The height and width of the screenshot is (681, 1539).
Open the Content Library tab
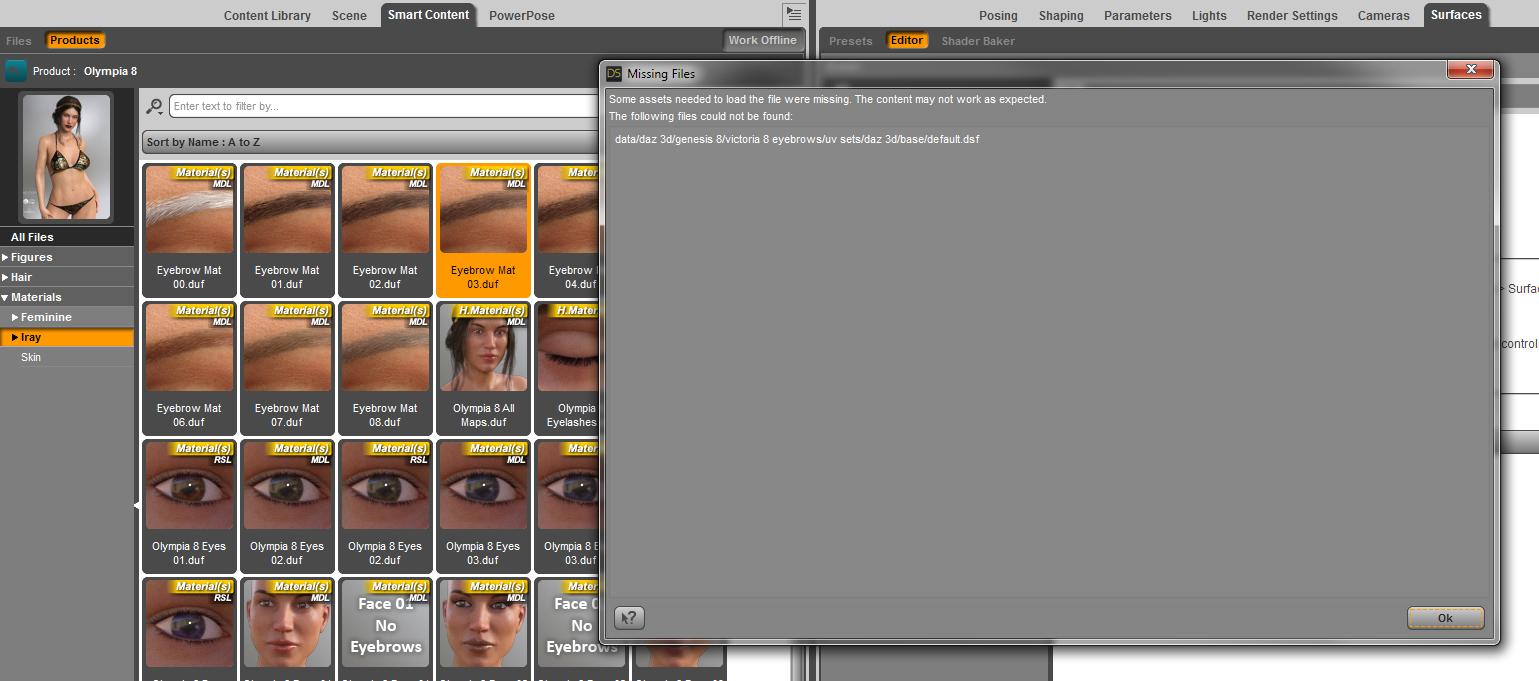pos(267,15)
